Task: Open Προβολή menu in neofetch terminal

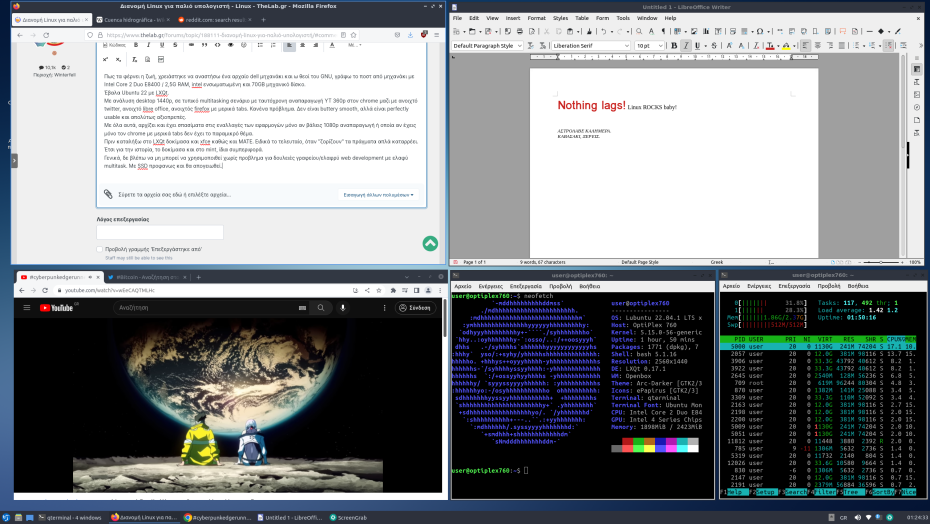Action: click(x=560, y=286)
